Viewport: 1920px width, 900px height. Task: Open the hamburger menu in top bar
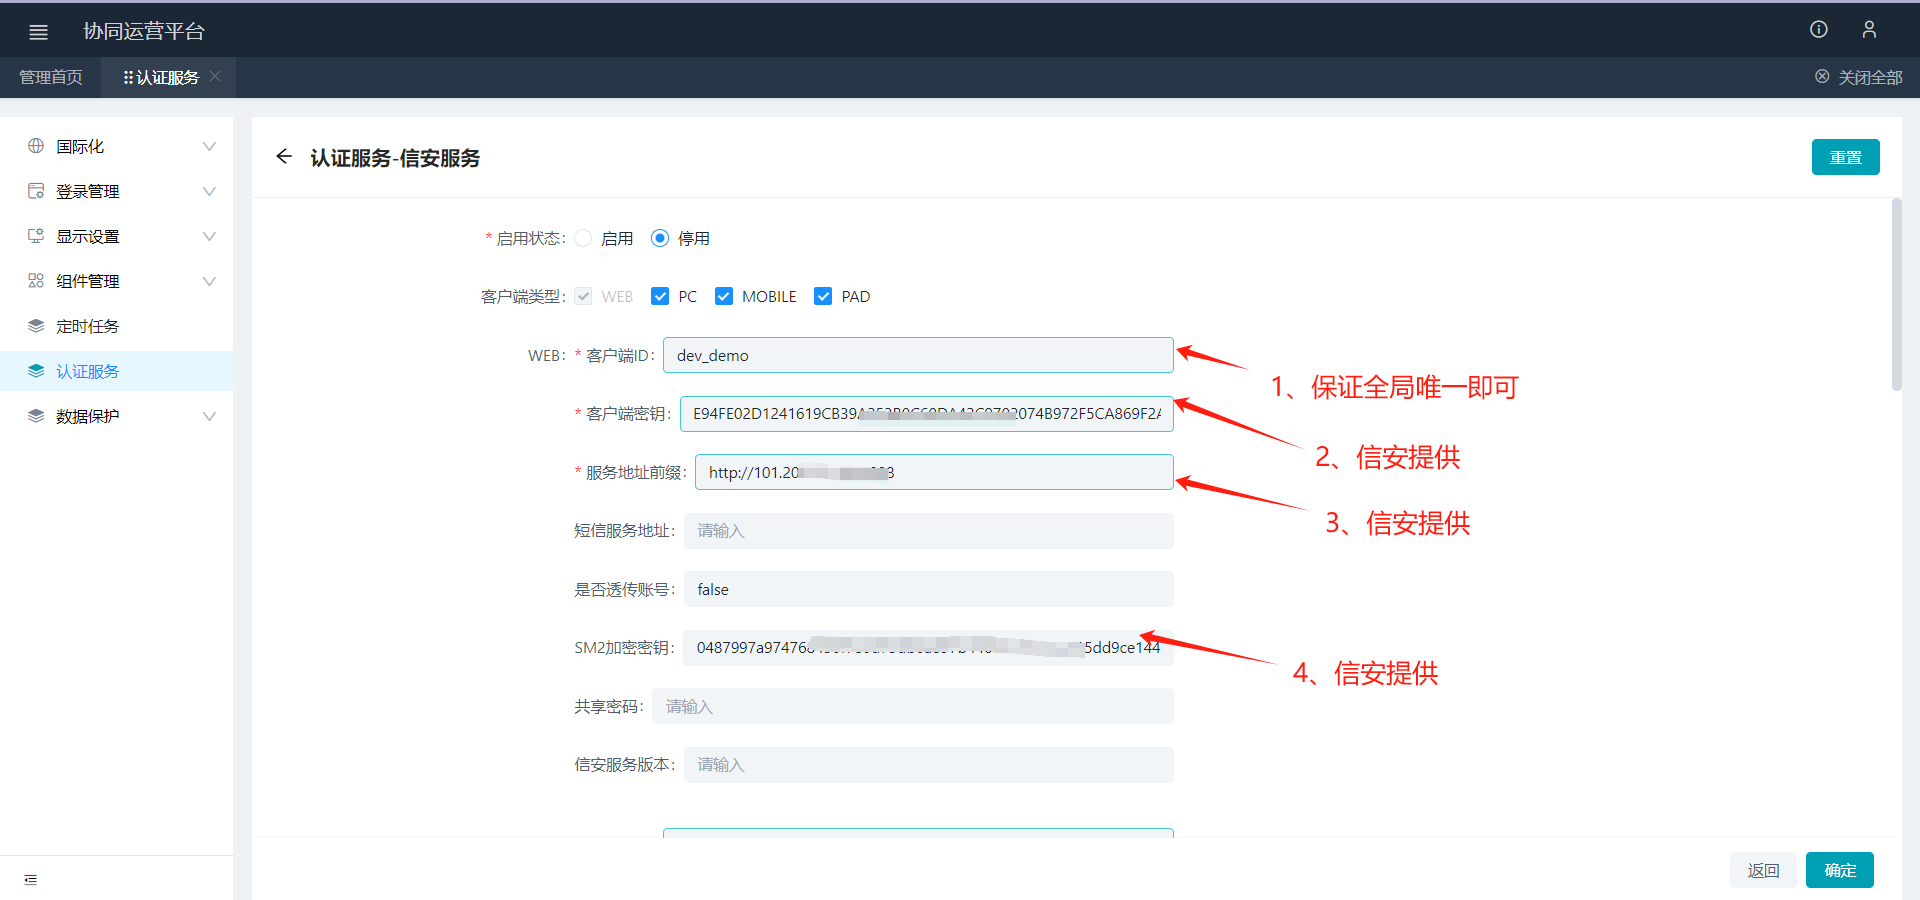pyautogui.click(x=38, y=32)
